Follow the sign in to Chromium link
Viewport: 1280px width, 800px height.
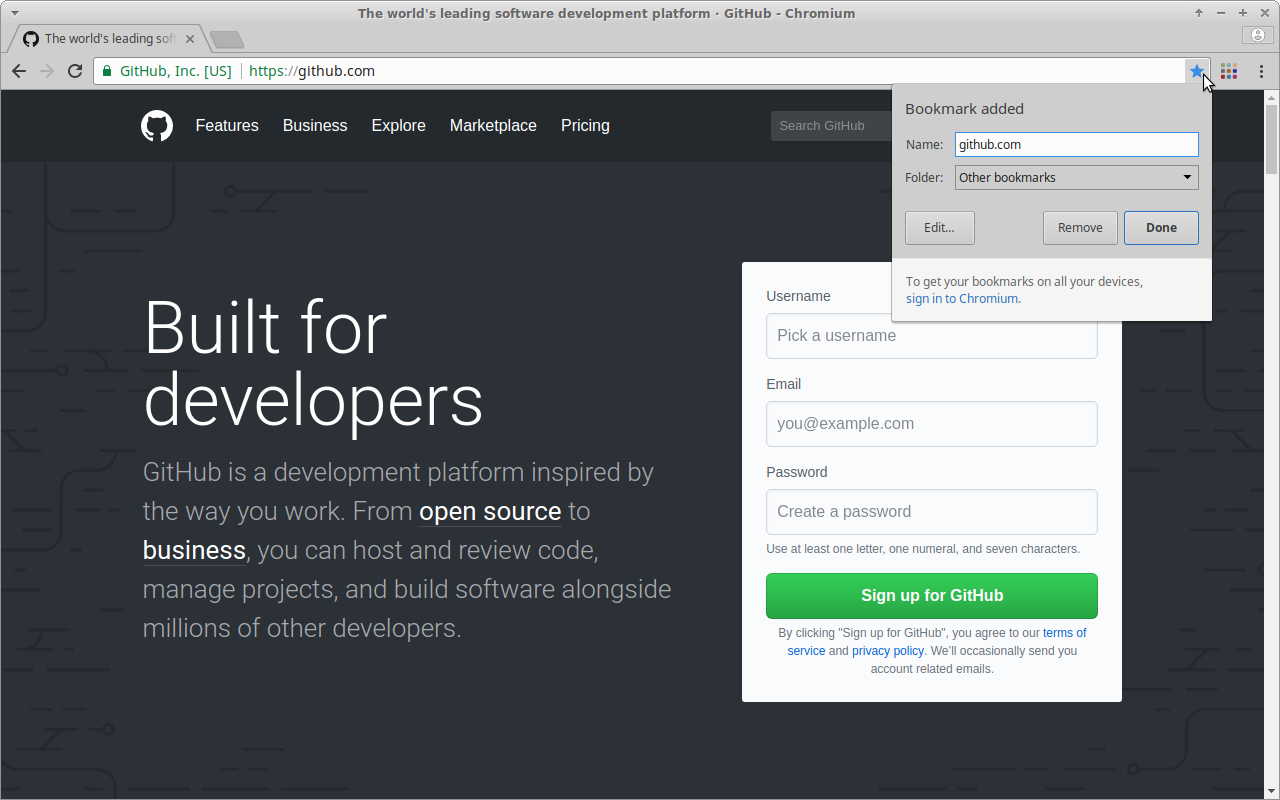click(x=962, y=299)
